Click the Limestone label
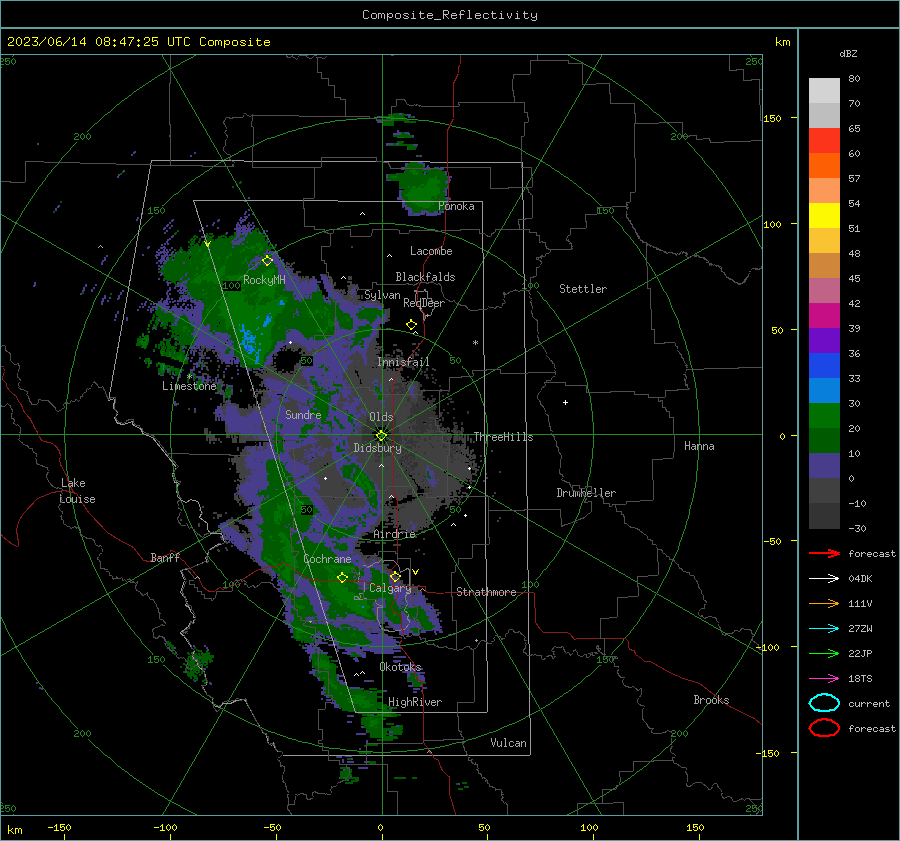900x841 pixels. coord(189,386)
